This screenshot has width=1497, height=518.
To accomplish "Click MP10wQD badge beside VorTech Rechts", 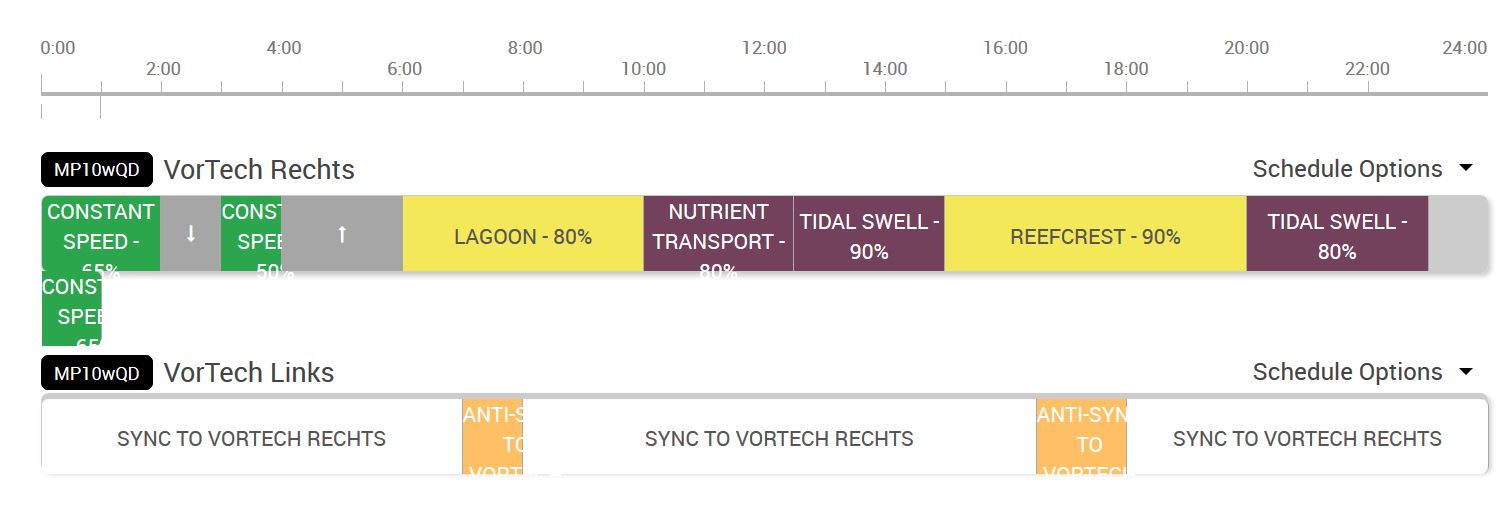I will click(x=97, y=170).
